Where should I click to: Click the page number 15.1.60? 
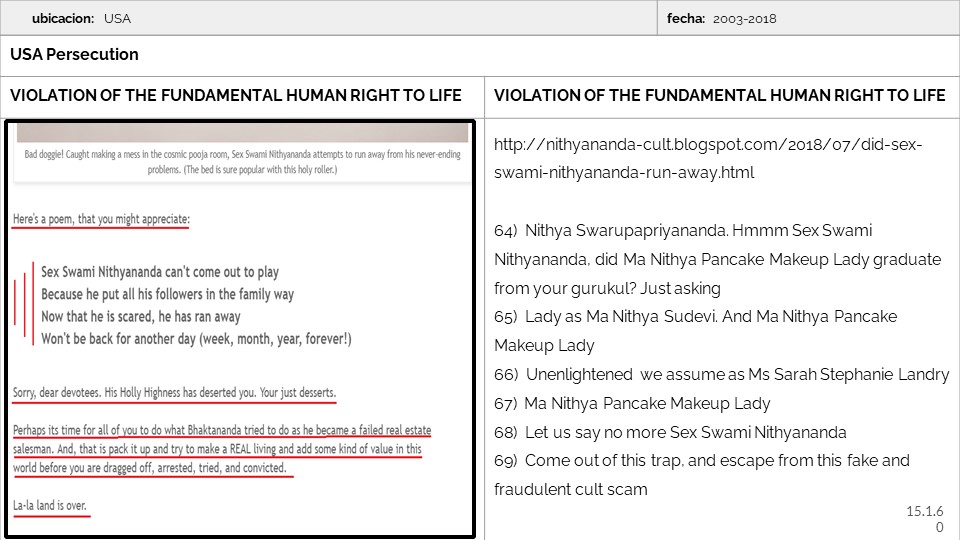point(925,519)
